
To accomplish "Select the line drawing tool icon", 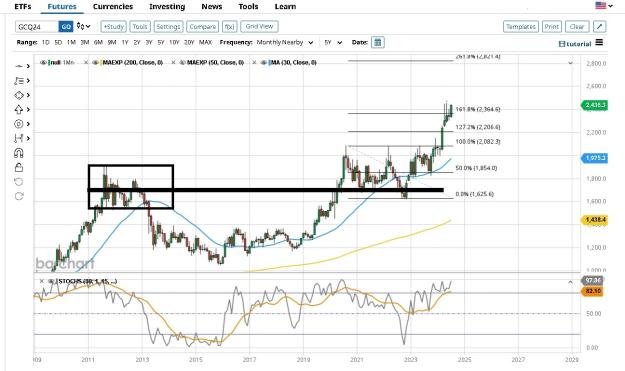I will 19,66.
